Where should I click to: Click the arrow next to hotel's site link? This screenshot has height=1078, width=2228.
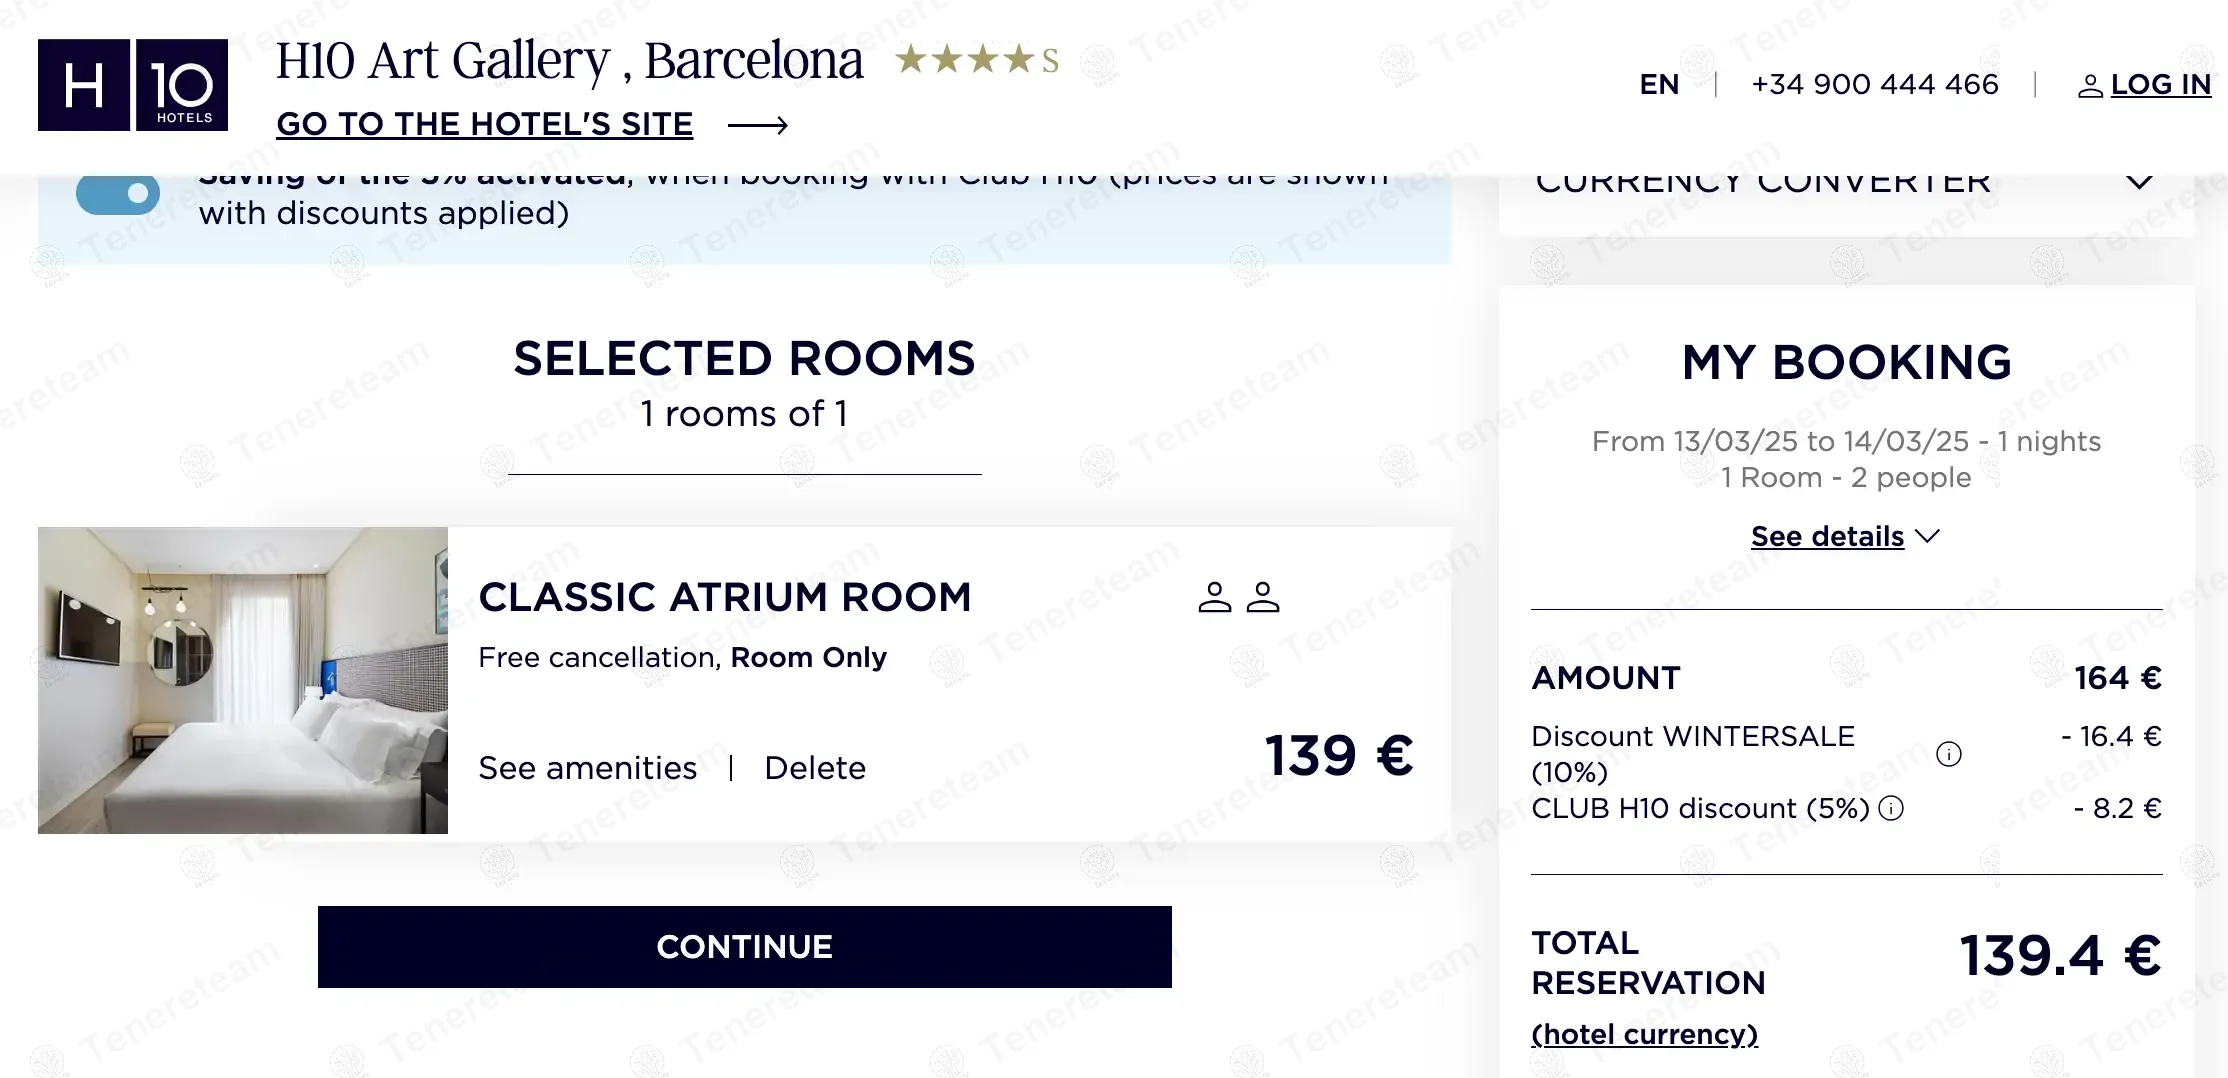tap(757, 125)
